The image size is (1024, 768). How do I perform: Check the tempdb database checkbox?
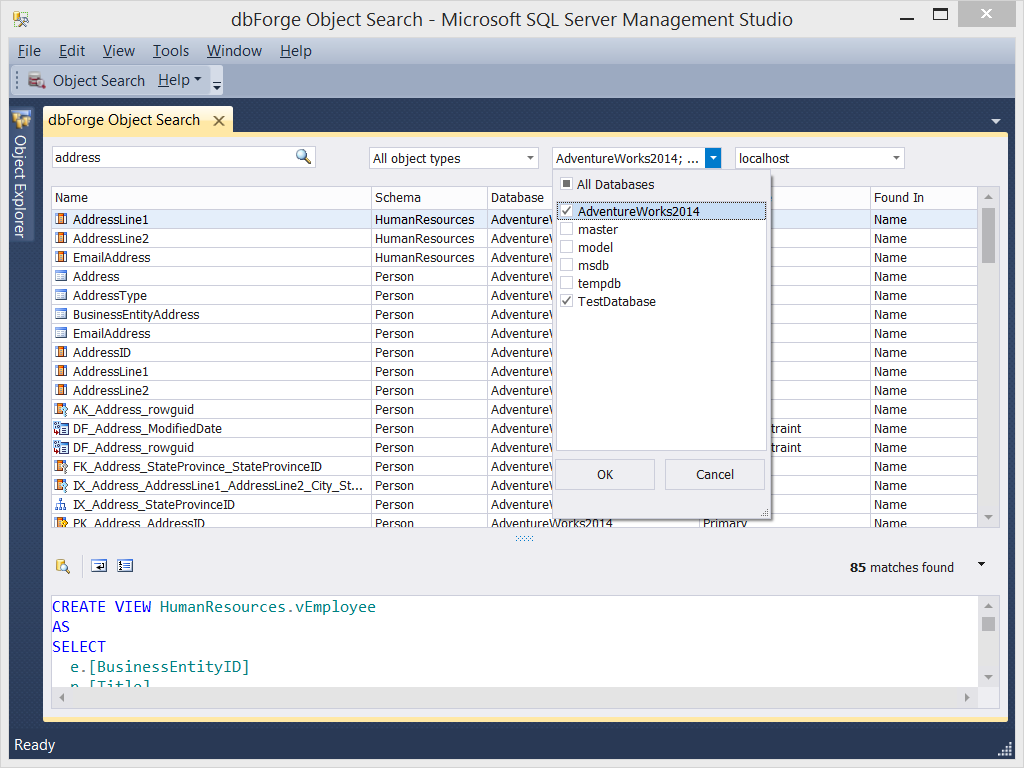566,283
